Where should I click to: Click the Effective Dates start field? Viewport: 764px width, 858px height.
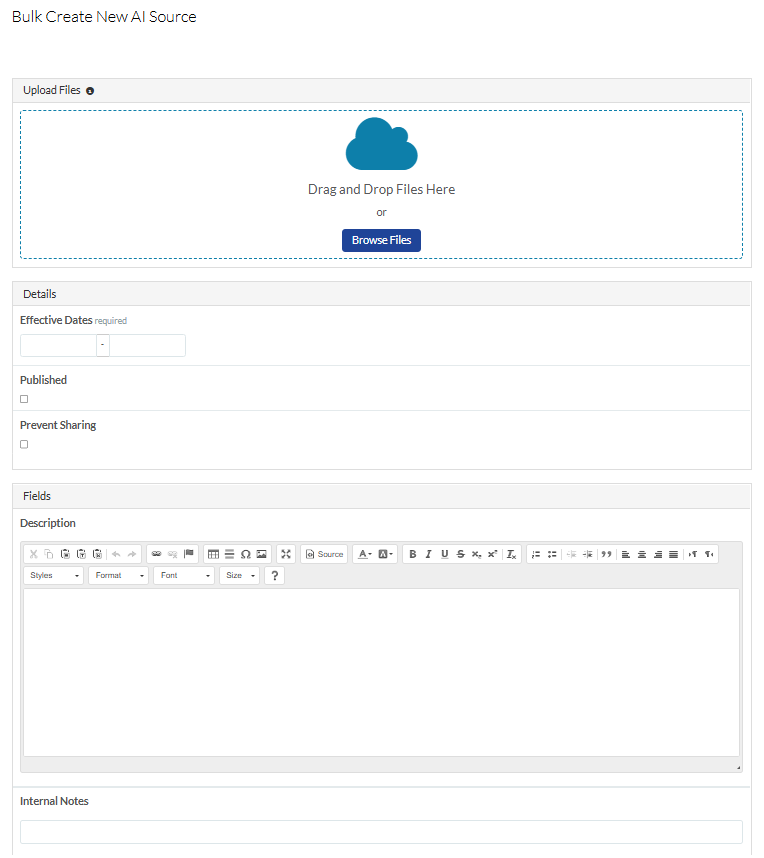[58, 346]
